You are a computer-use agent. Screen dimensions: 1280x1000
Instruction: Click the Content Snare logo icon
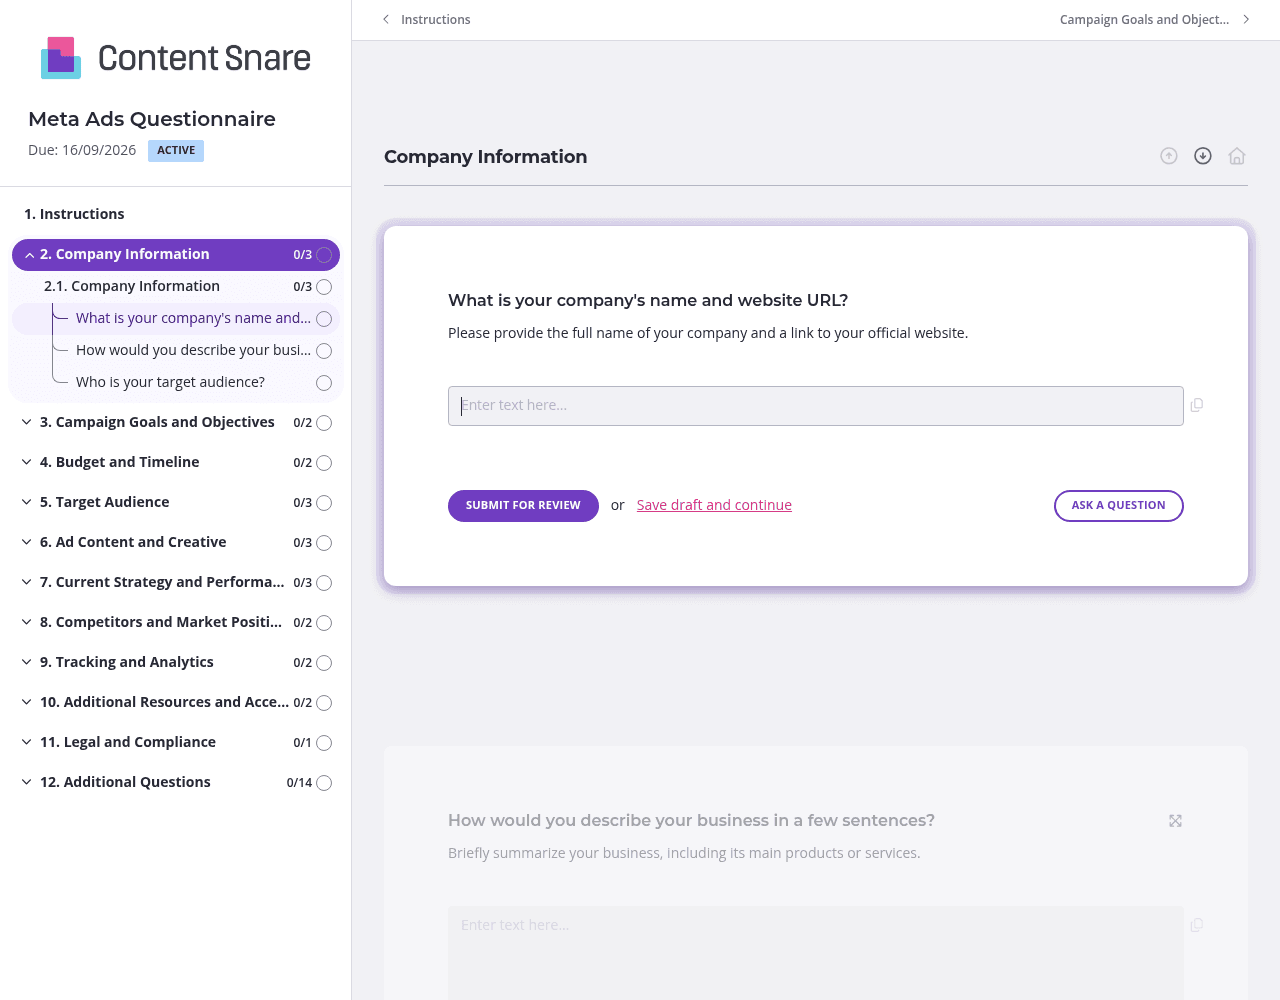[61, 58]
